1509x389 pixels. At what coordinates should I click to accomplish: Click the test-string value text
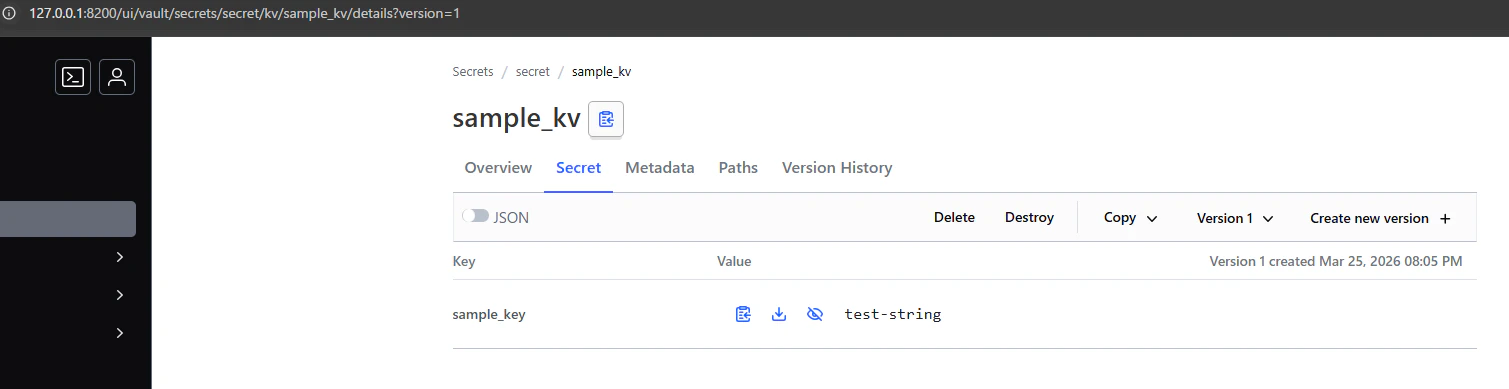(893, 314)
